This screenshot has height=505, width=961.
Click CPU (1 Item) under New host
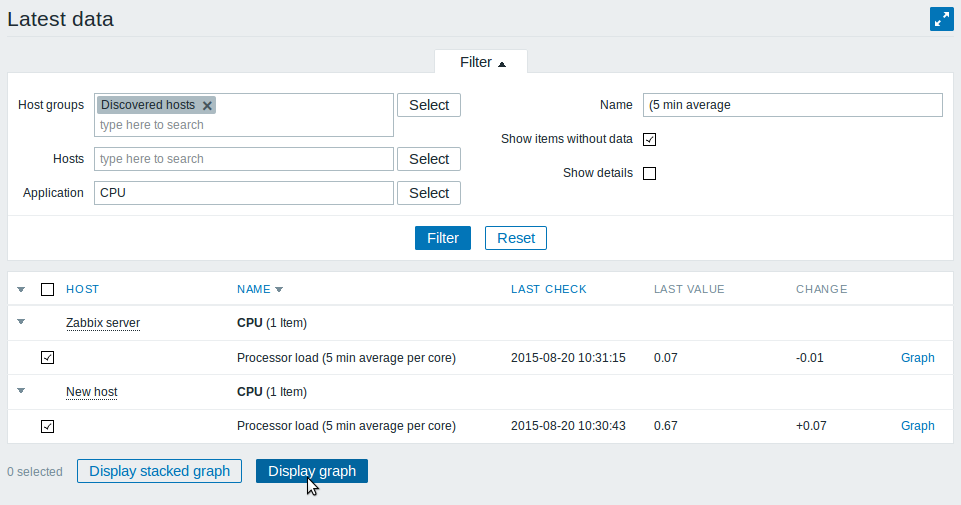(272, 392)
